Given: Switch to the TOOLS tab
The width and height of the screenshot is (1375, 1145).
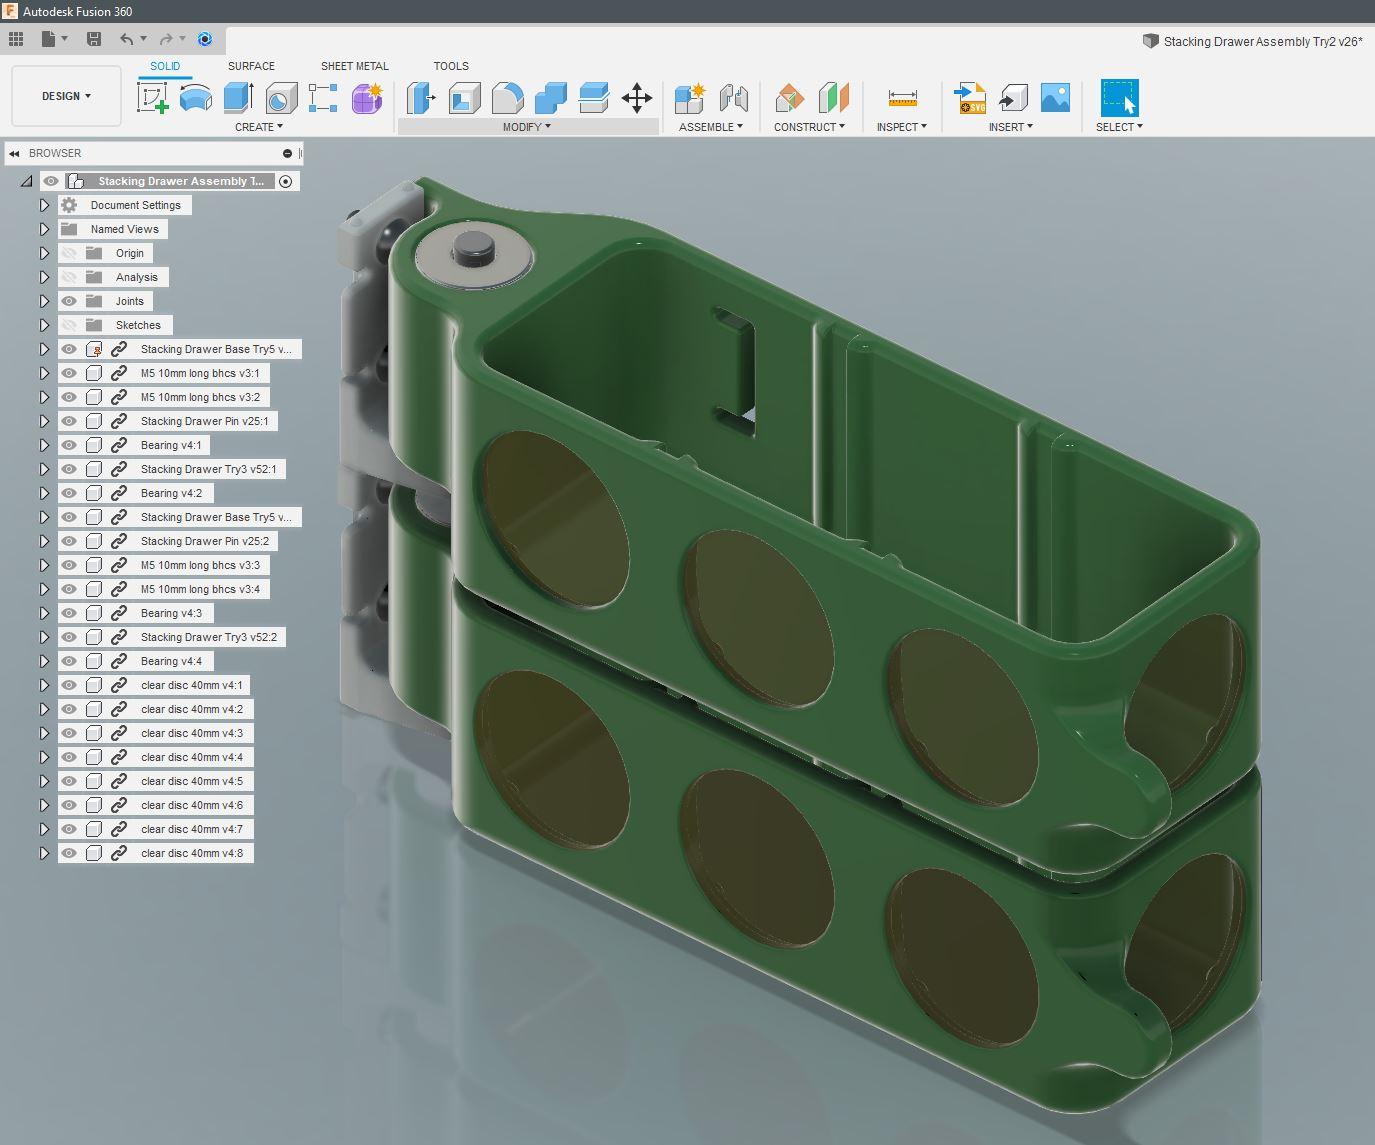Looking at the screenshot, I should 451,66.
